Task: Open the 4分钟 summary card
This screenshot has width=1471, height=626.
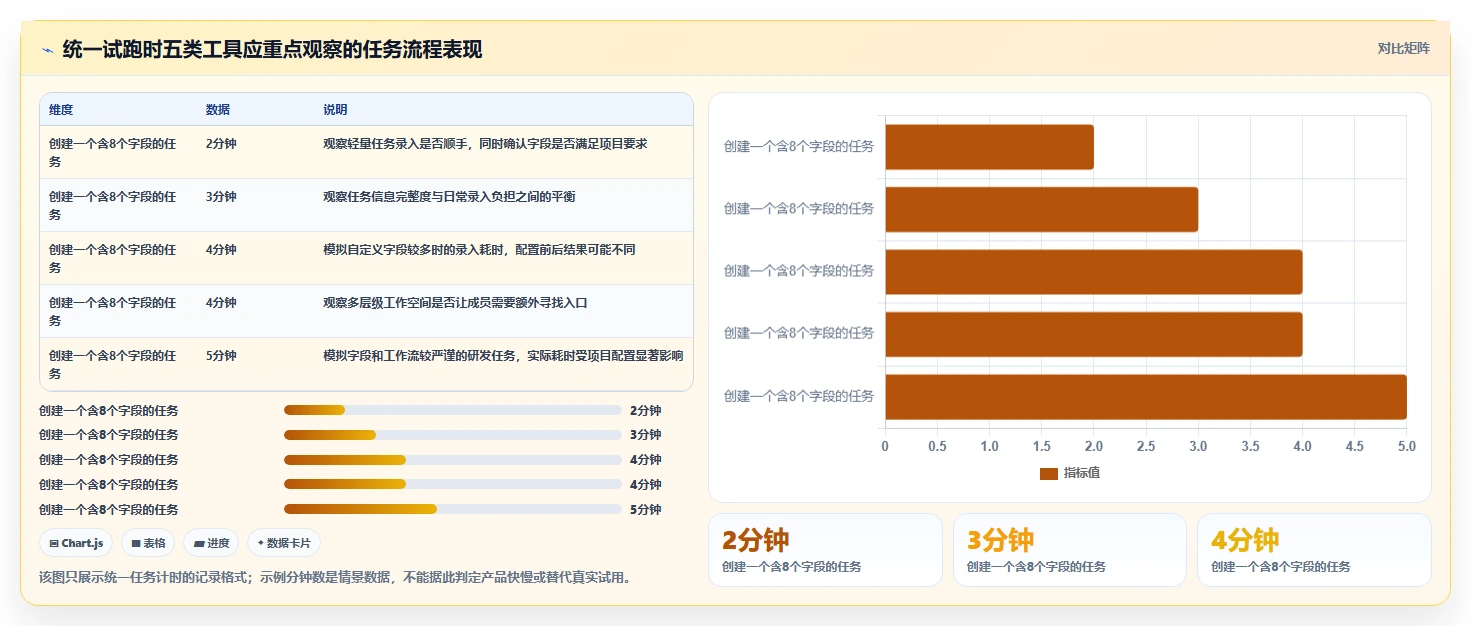Action: point(1314,550)
